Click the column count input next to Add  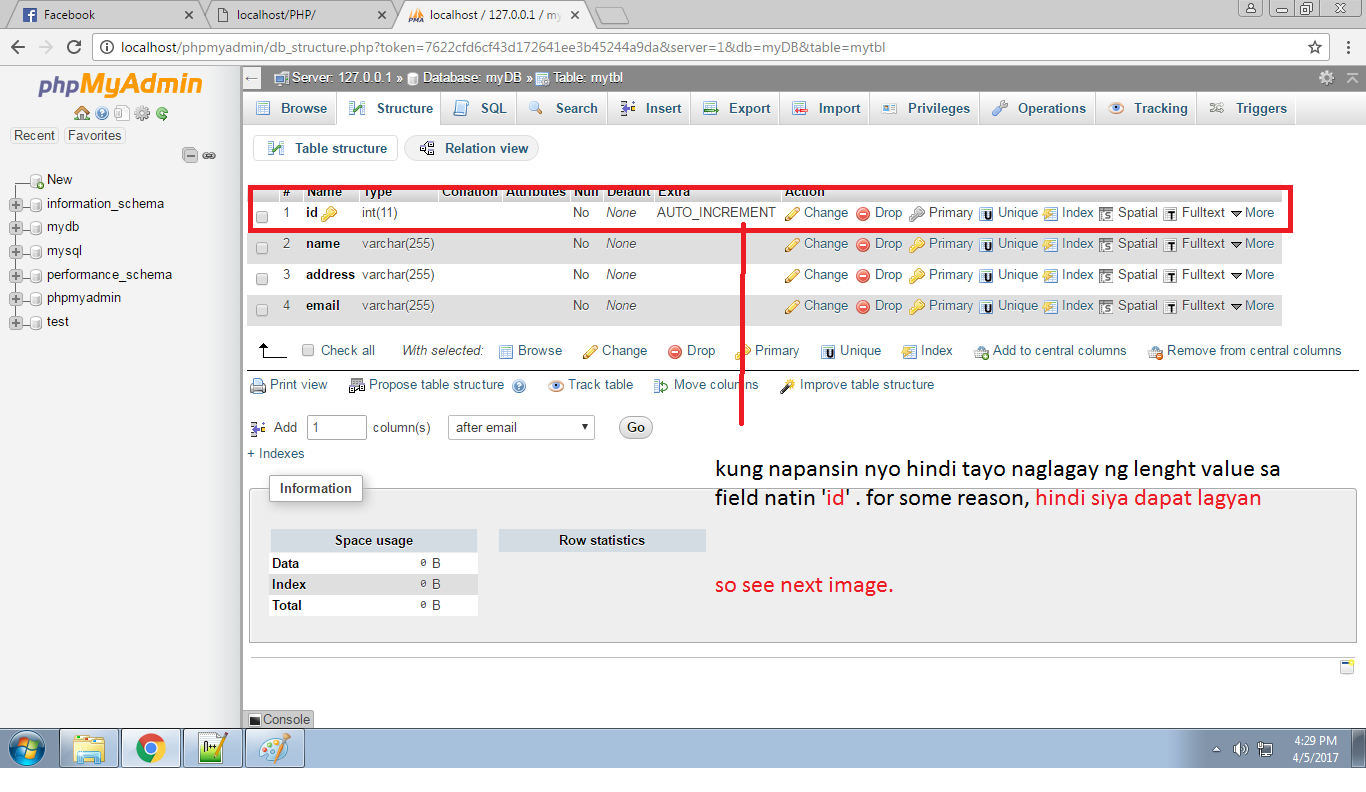click(x=336, y=427)
